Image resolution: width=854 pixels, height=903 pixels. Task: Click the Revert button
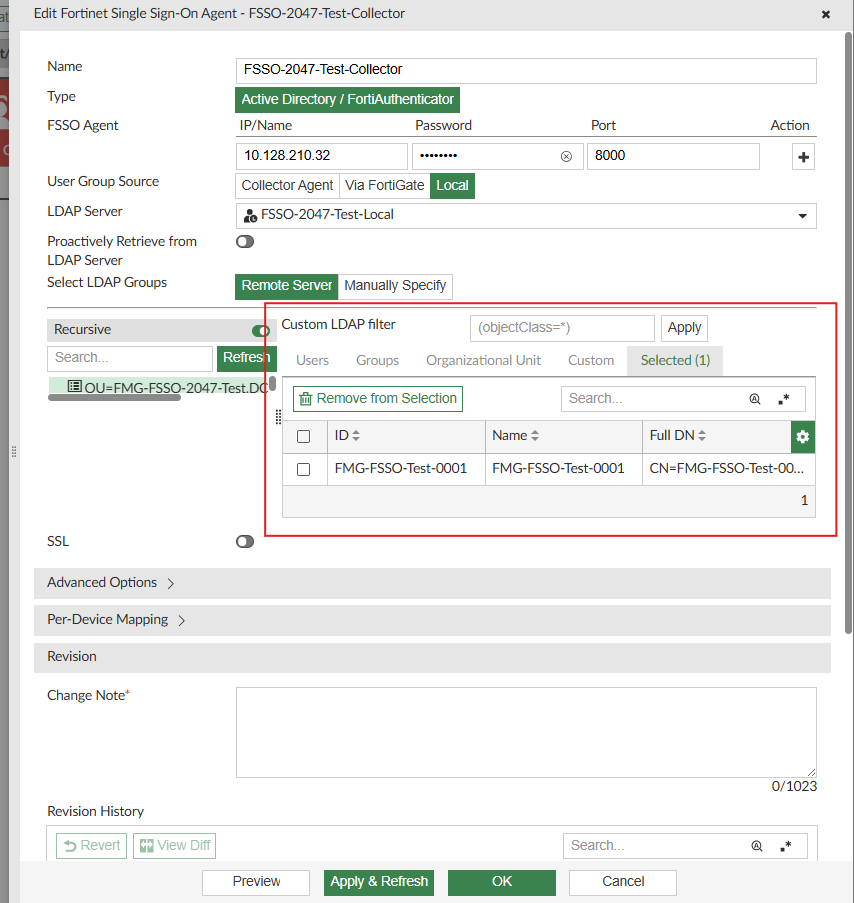(92, 845)
